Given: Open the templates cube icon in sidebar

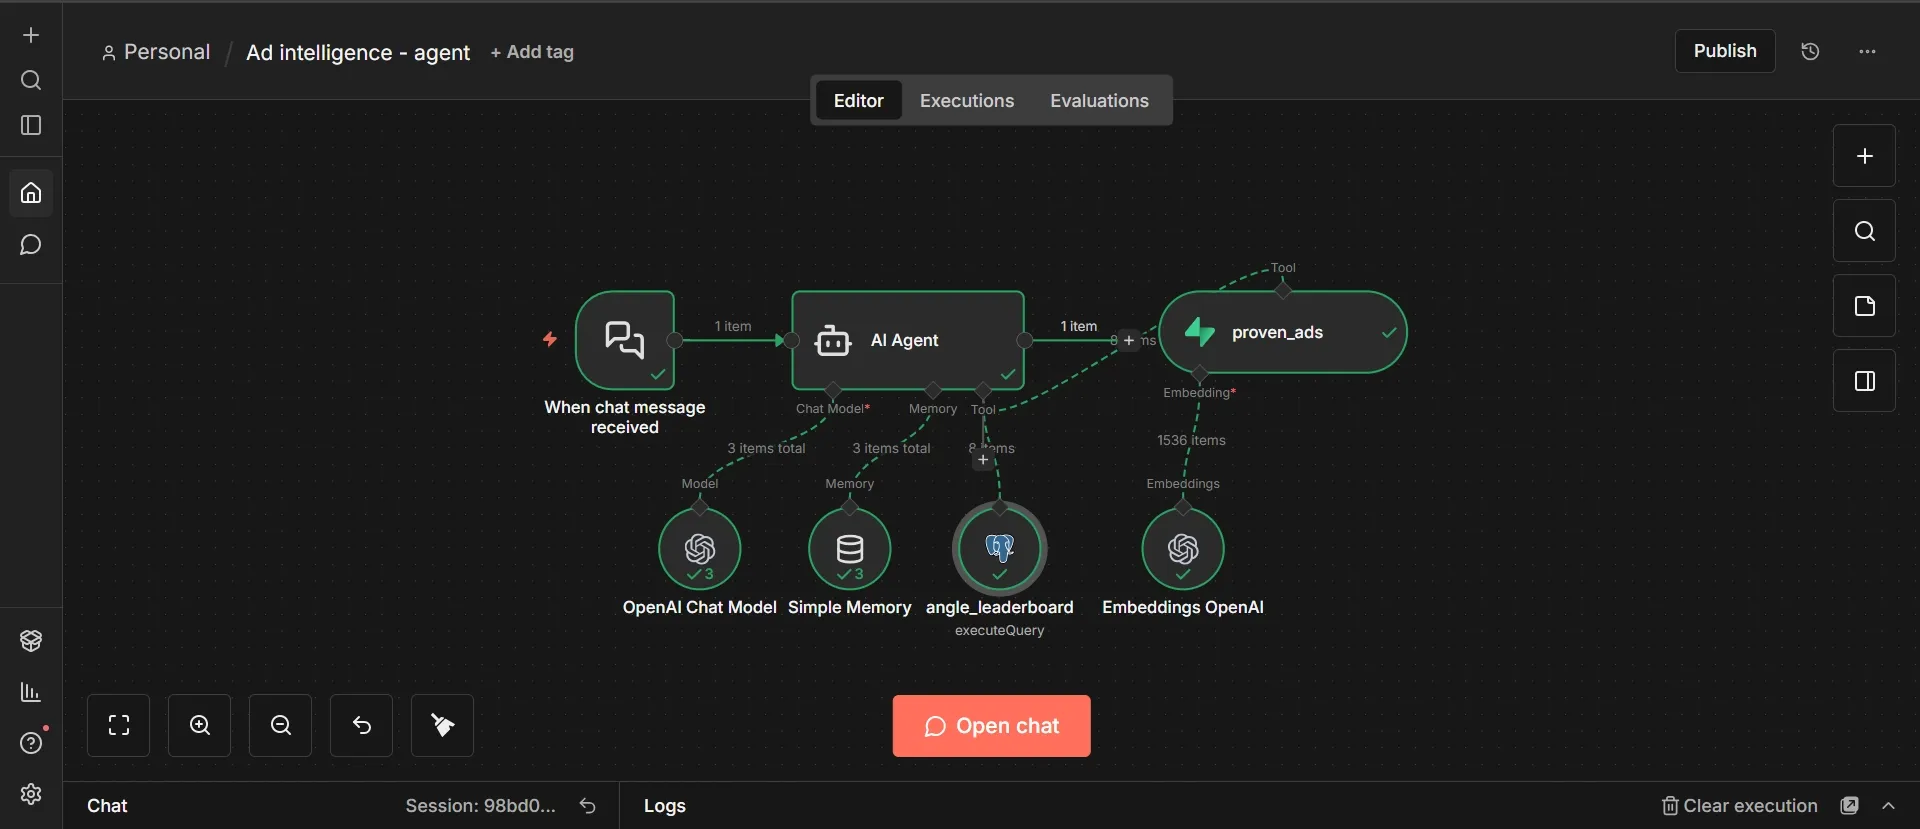Looking at the screenshot, I should click(x=31, y=641).
